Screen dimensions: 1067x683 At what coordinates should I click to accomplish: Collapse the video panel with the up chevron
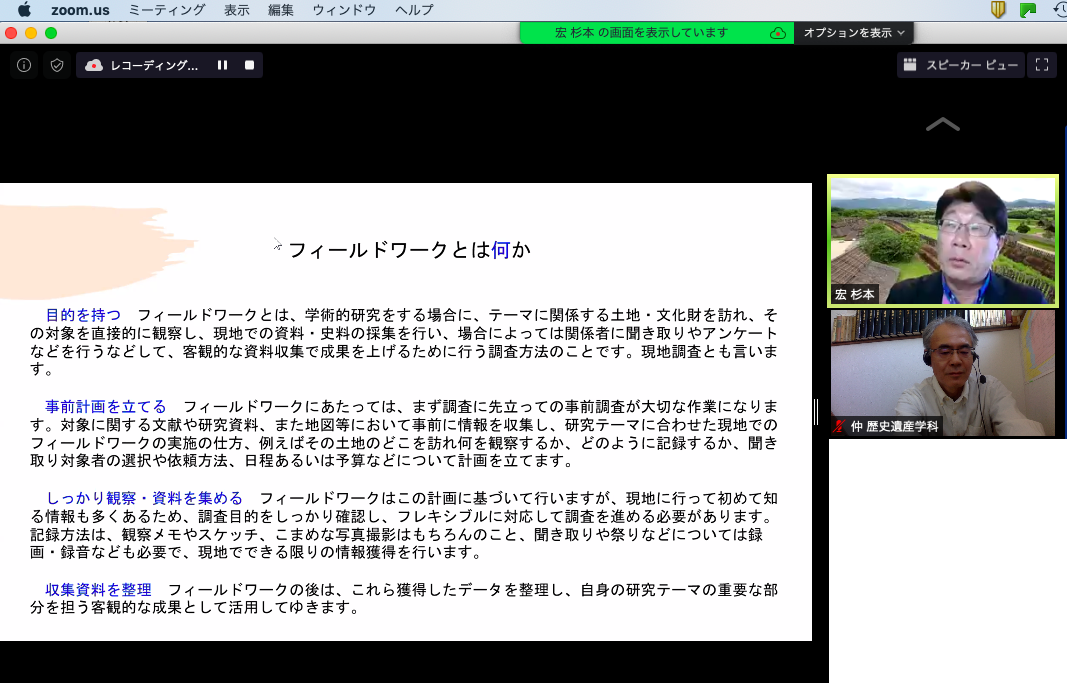942,124
